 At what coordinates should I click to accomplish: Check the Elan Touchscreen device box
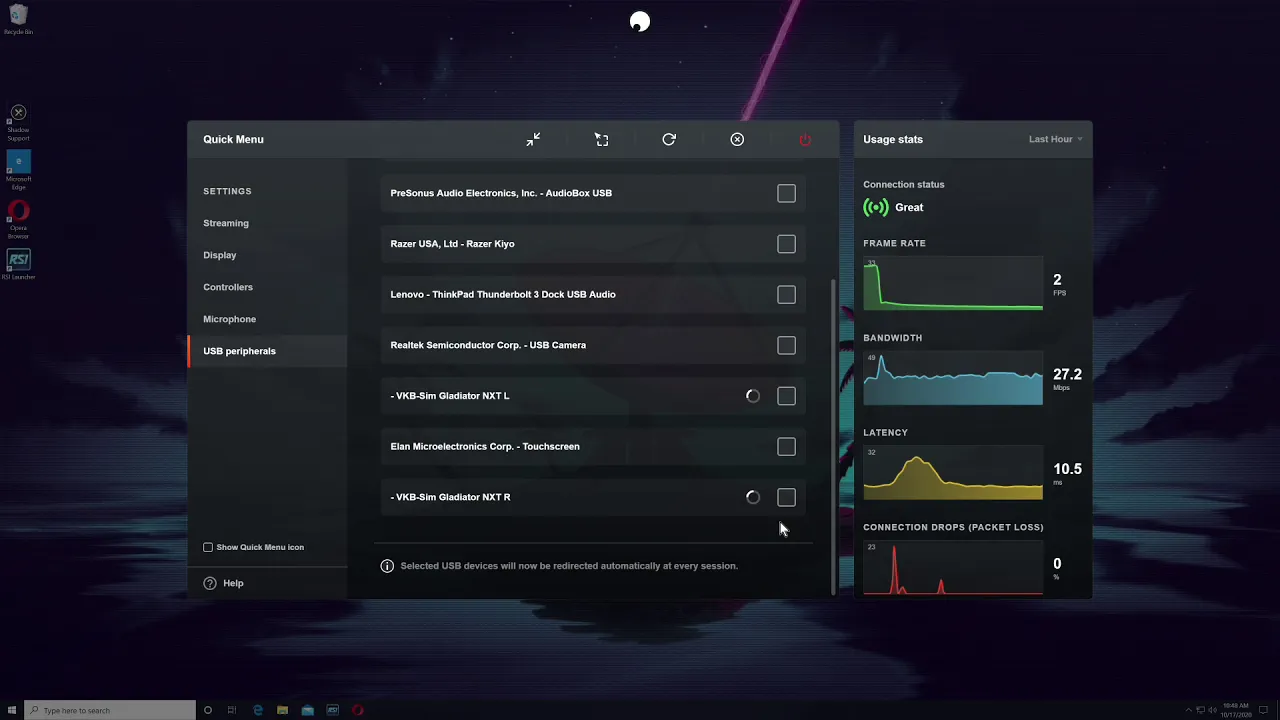pos(786,446)
